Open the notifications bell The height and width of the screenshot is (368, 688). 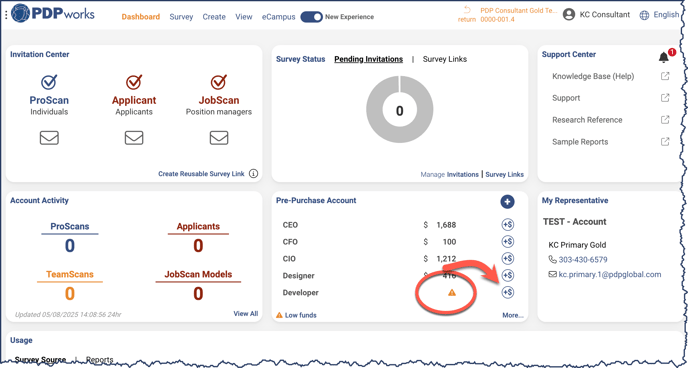(665, 57)
